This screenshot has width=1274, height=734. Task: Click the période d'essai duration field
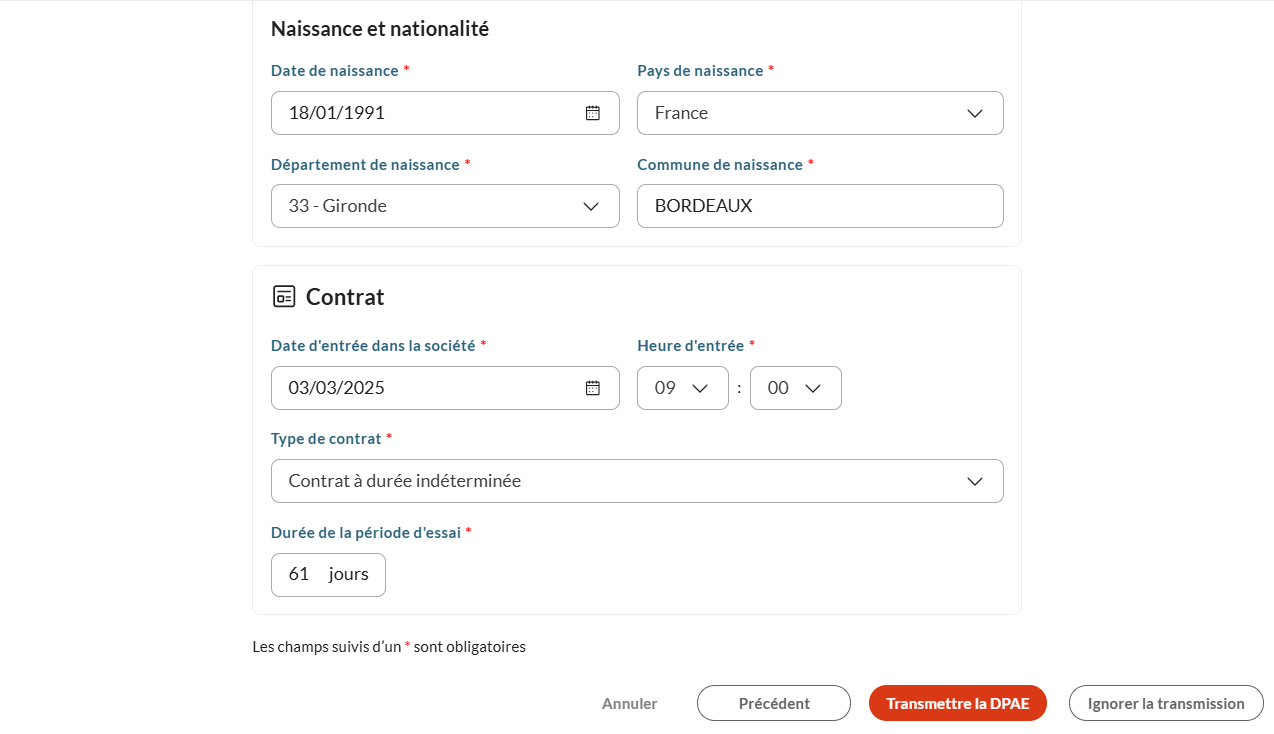pyautogui.click(x=328, y=575)
